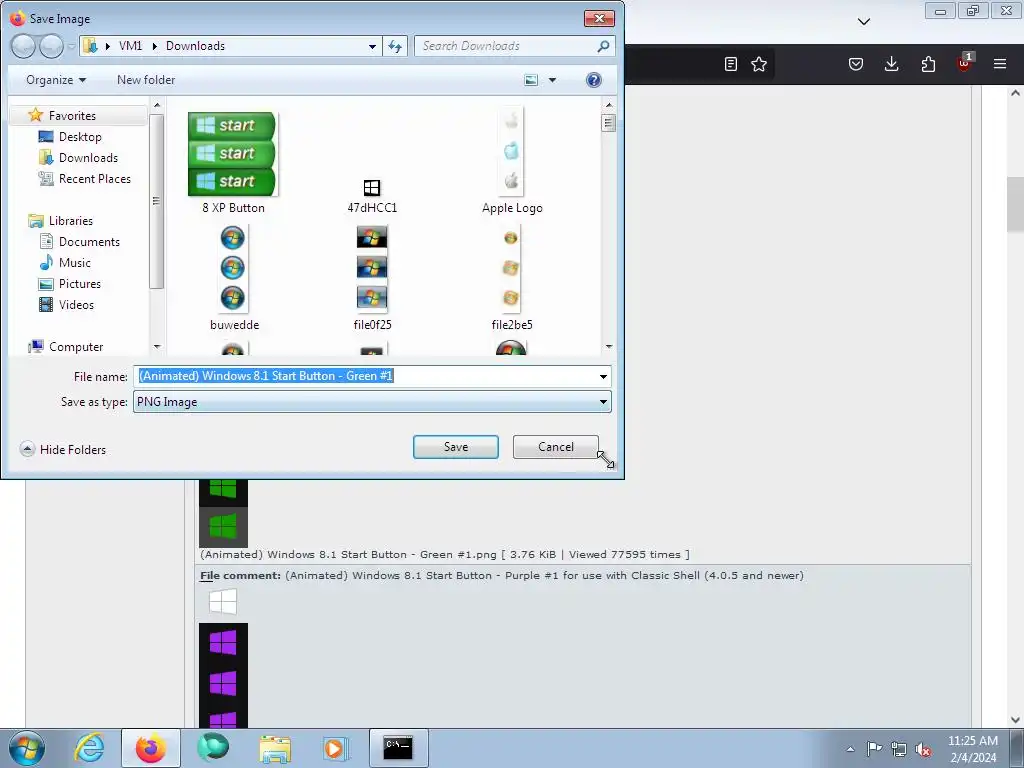This screenshot has height=768, width=1024.
Task: Click Action Center flag tray icon
Action: click(x=874, y=749)
